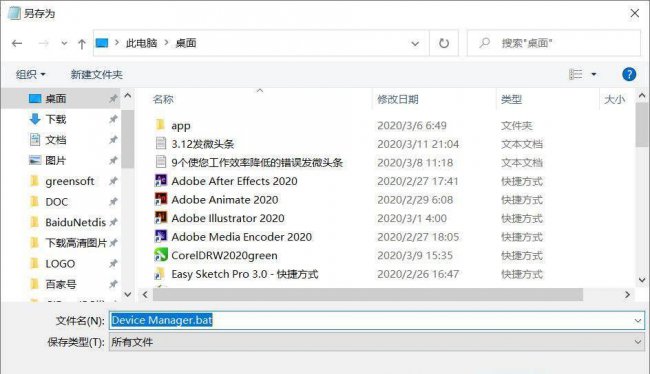This screenshot has width=650, height=374.
Task: Click file list scroll down arrow
Action: pos(642,280)
